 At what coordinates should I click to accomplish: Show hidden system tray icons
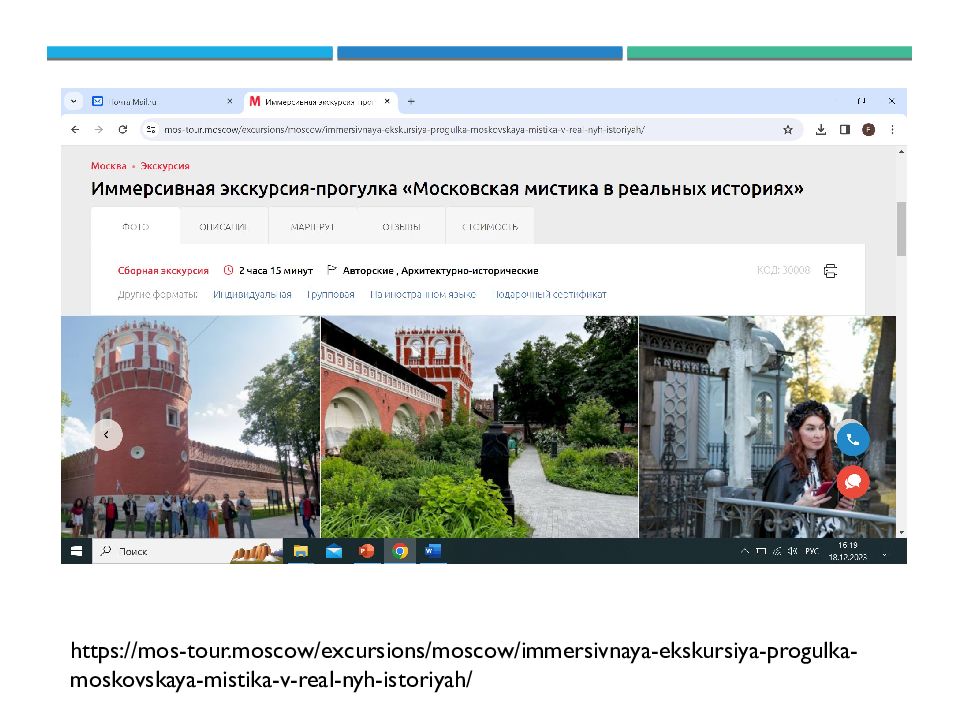coord(744,551)
